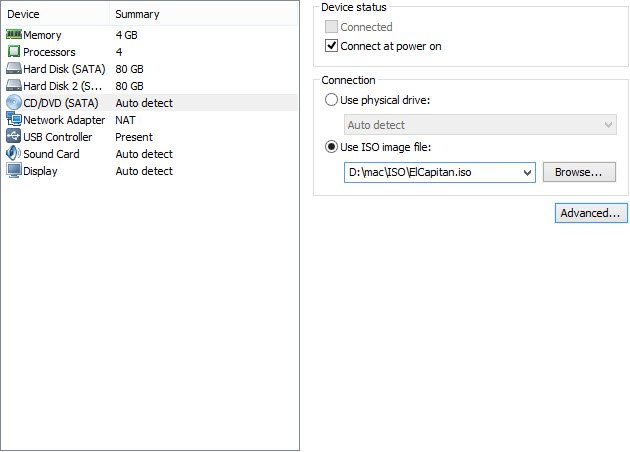Select the Sound Card speaker icon

14,153
